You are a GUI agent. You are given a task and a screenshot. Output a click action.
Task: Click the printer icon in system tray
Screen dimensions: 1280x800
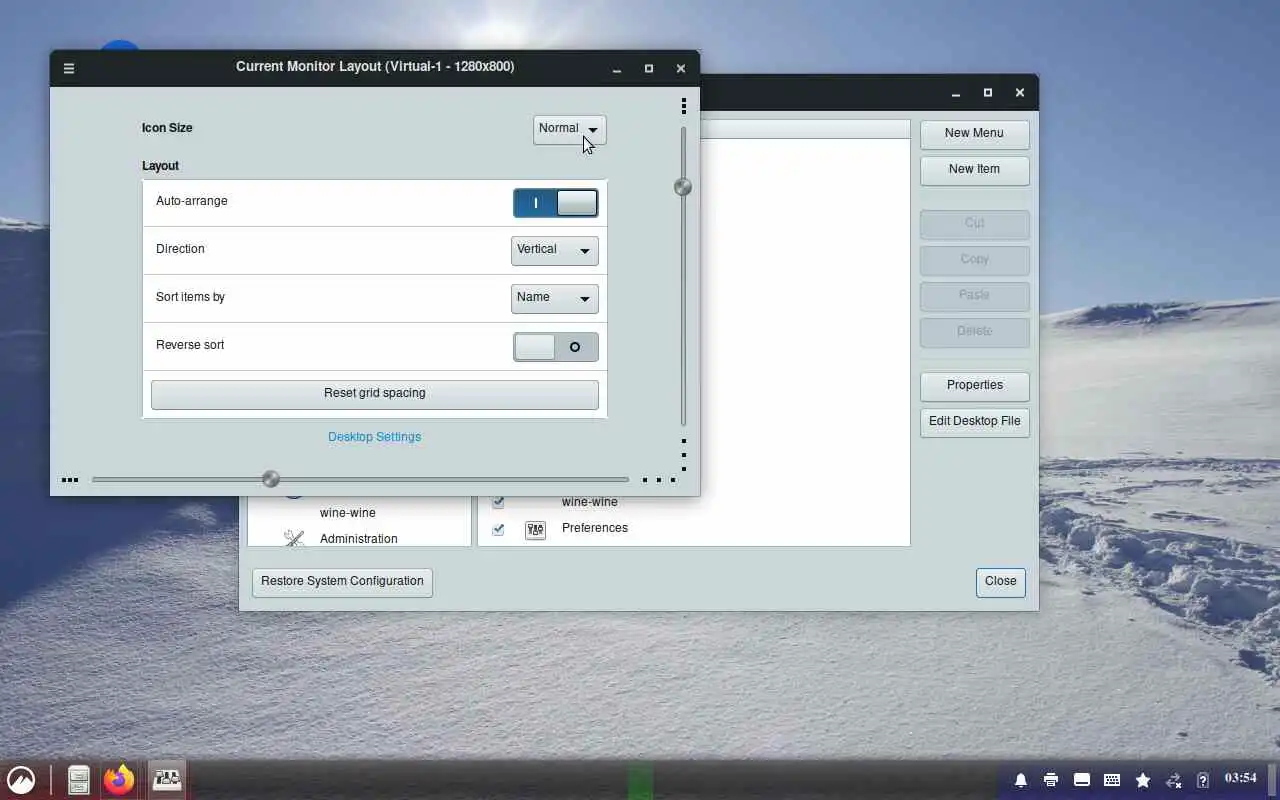[1051, 780]
